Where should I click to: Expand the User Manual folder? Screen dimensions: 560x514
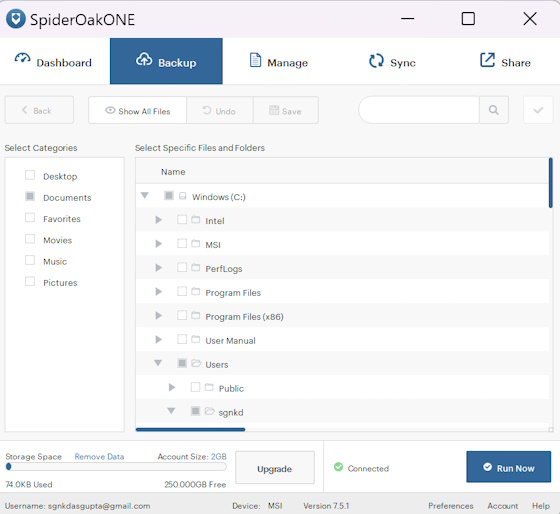pyautogui.click(x=159, y=339)
